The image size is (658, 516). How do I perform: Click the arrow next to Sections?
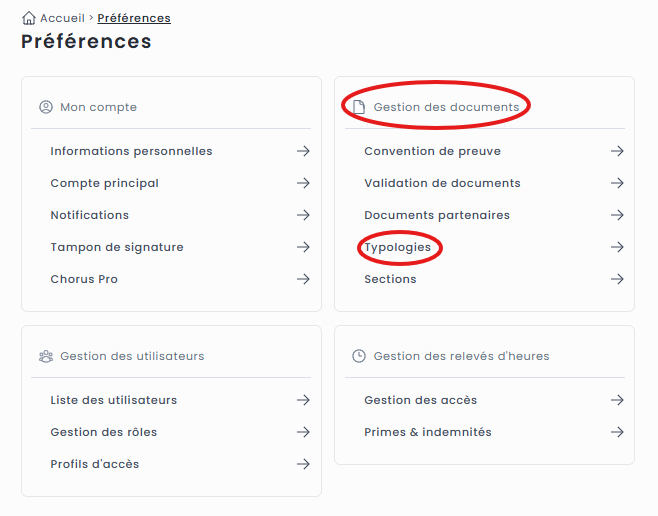click(617, 279)
